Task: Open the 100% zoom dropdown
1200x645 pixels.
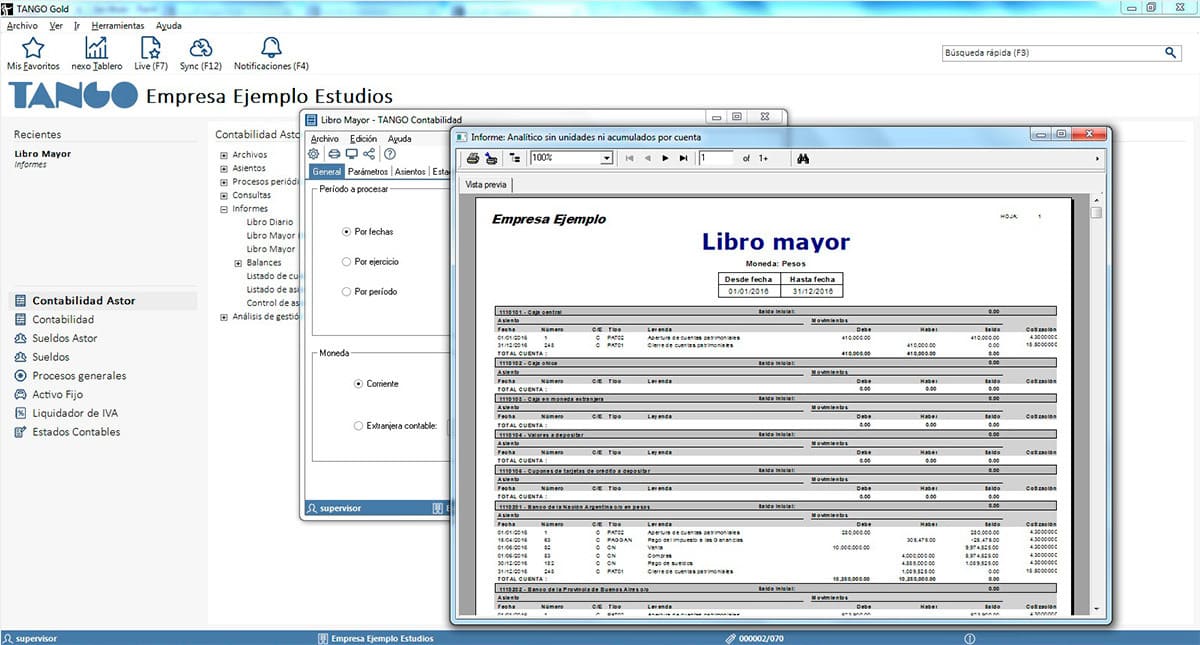Action: pos(606,158)
